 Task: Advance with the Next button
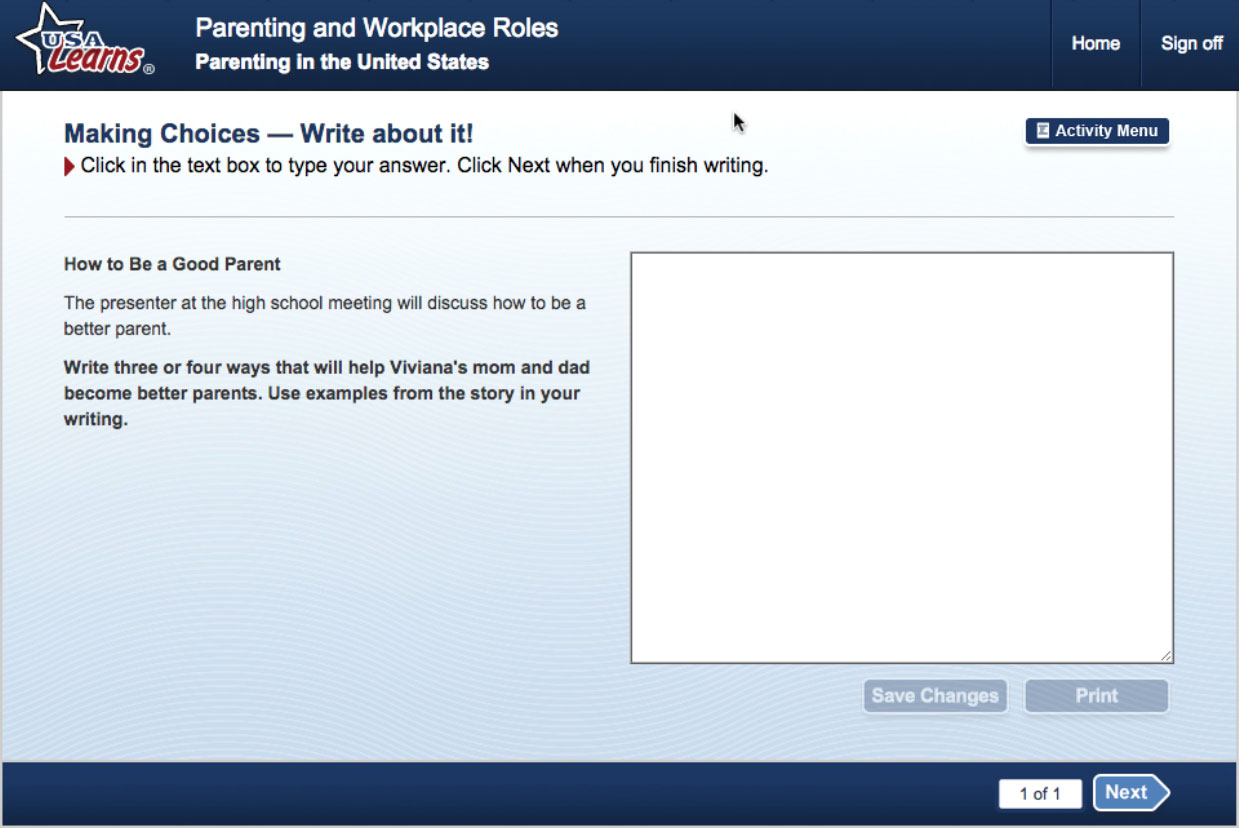(x=1127, y=793)
